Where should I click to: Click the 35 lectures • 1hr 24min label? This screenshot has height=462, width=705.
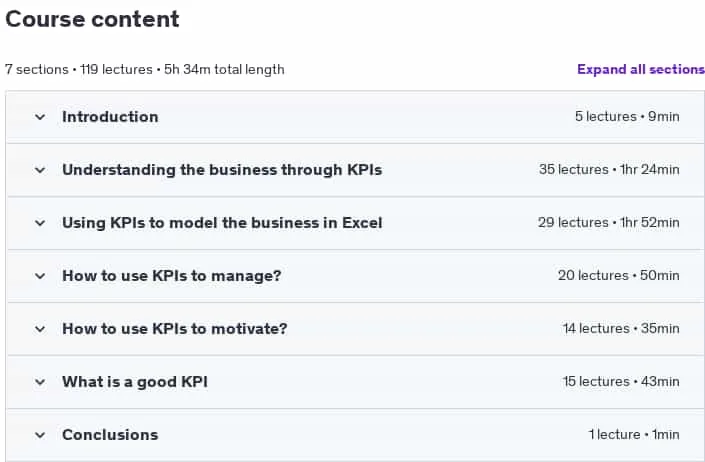(609, 169)
